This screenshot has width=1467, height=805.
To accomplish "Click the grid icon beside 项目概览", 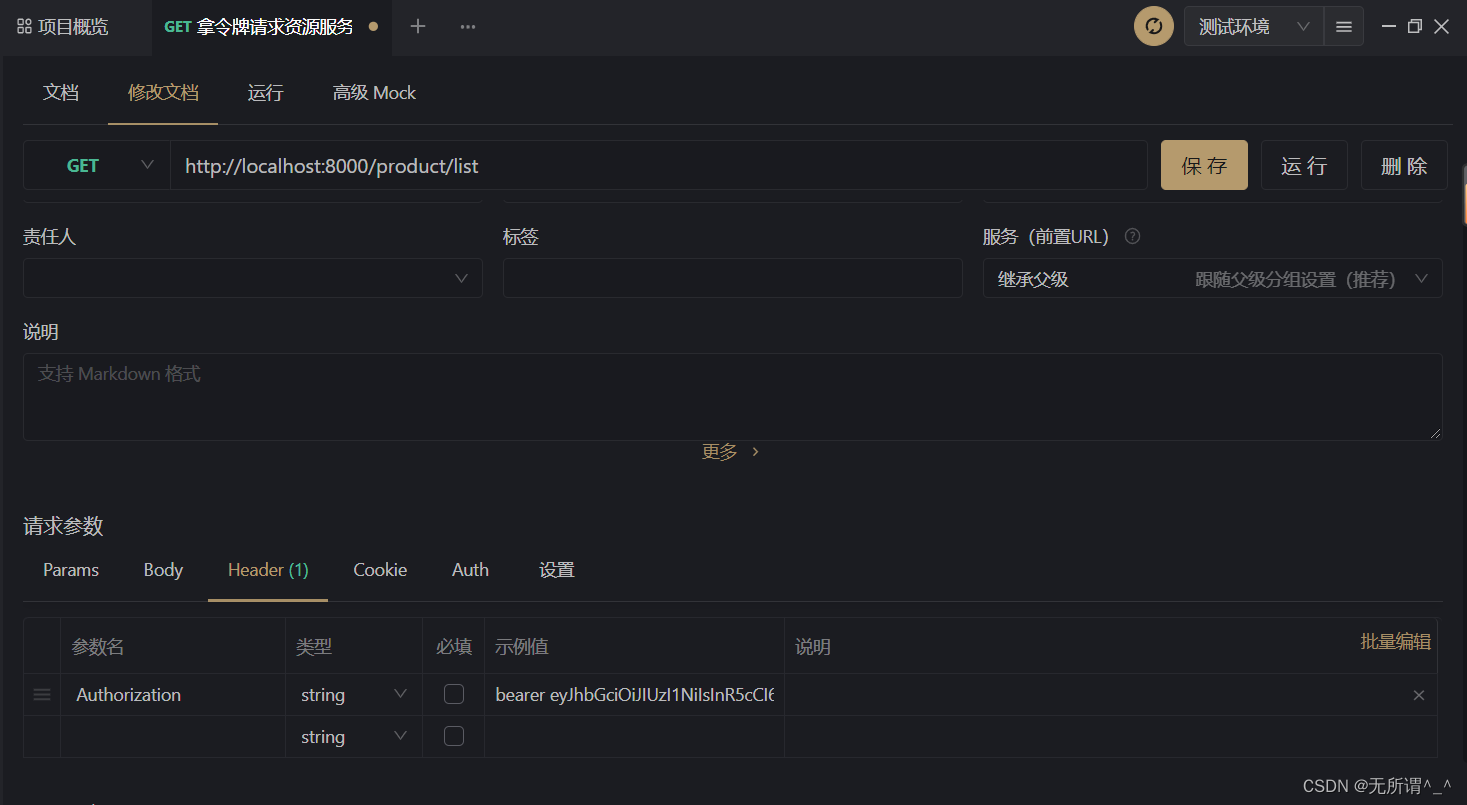I will [x=23, y=26].
